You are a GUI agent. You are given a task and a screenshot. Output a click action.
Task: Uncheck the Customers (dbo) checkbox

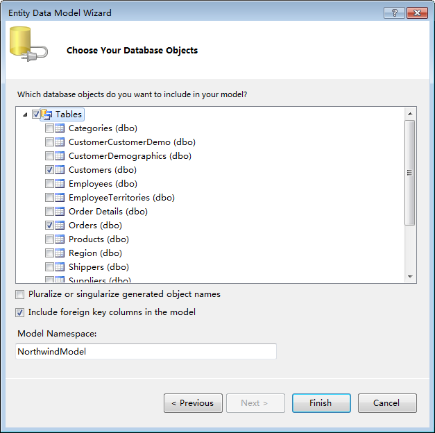[x=49, y=170]
